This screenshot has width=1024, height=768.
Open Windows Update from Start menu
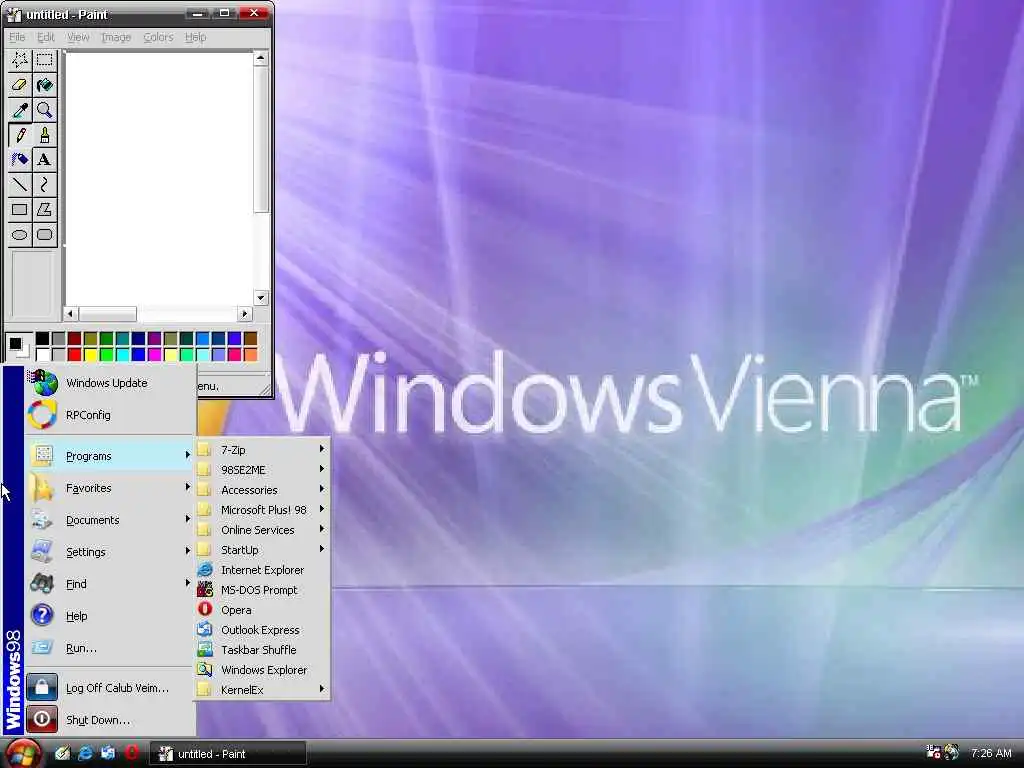[110, 383]
